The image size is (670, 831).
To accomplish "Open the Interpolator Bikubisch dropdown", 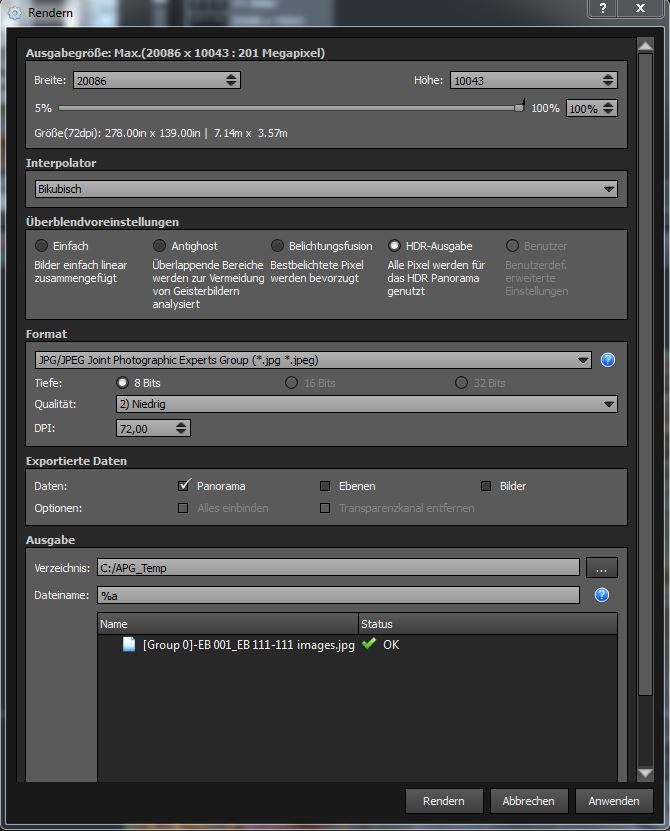I will click(x=326, y=188).
